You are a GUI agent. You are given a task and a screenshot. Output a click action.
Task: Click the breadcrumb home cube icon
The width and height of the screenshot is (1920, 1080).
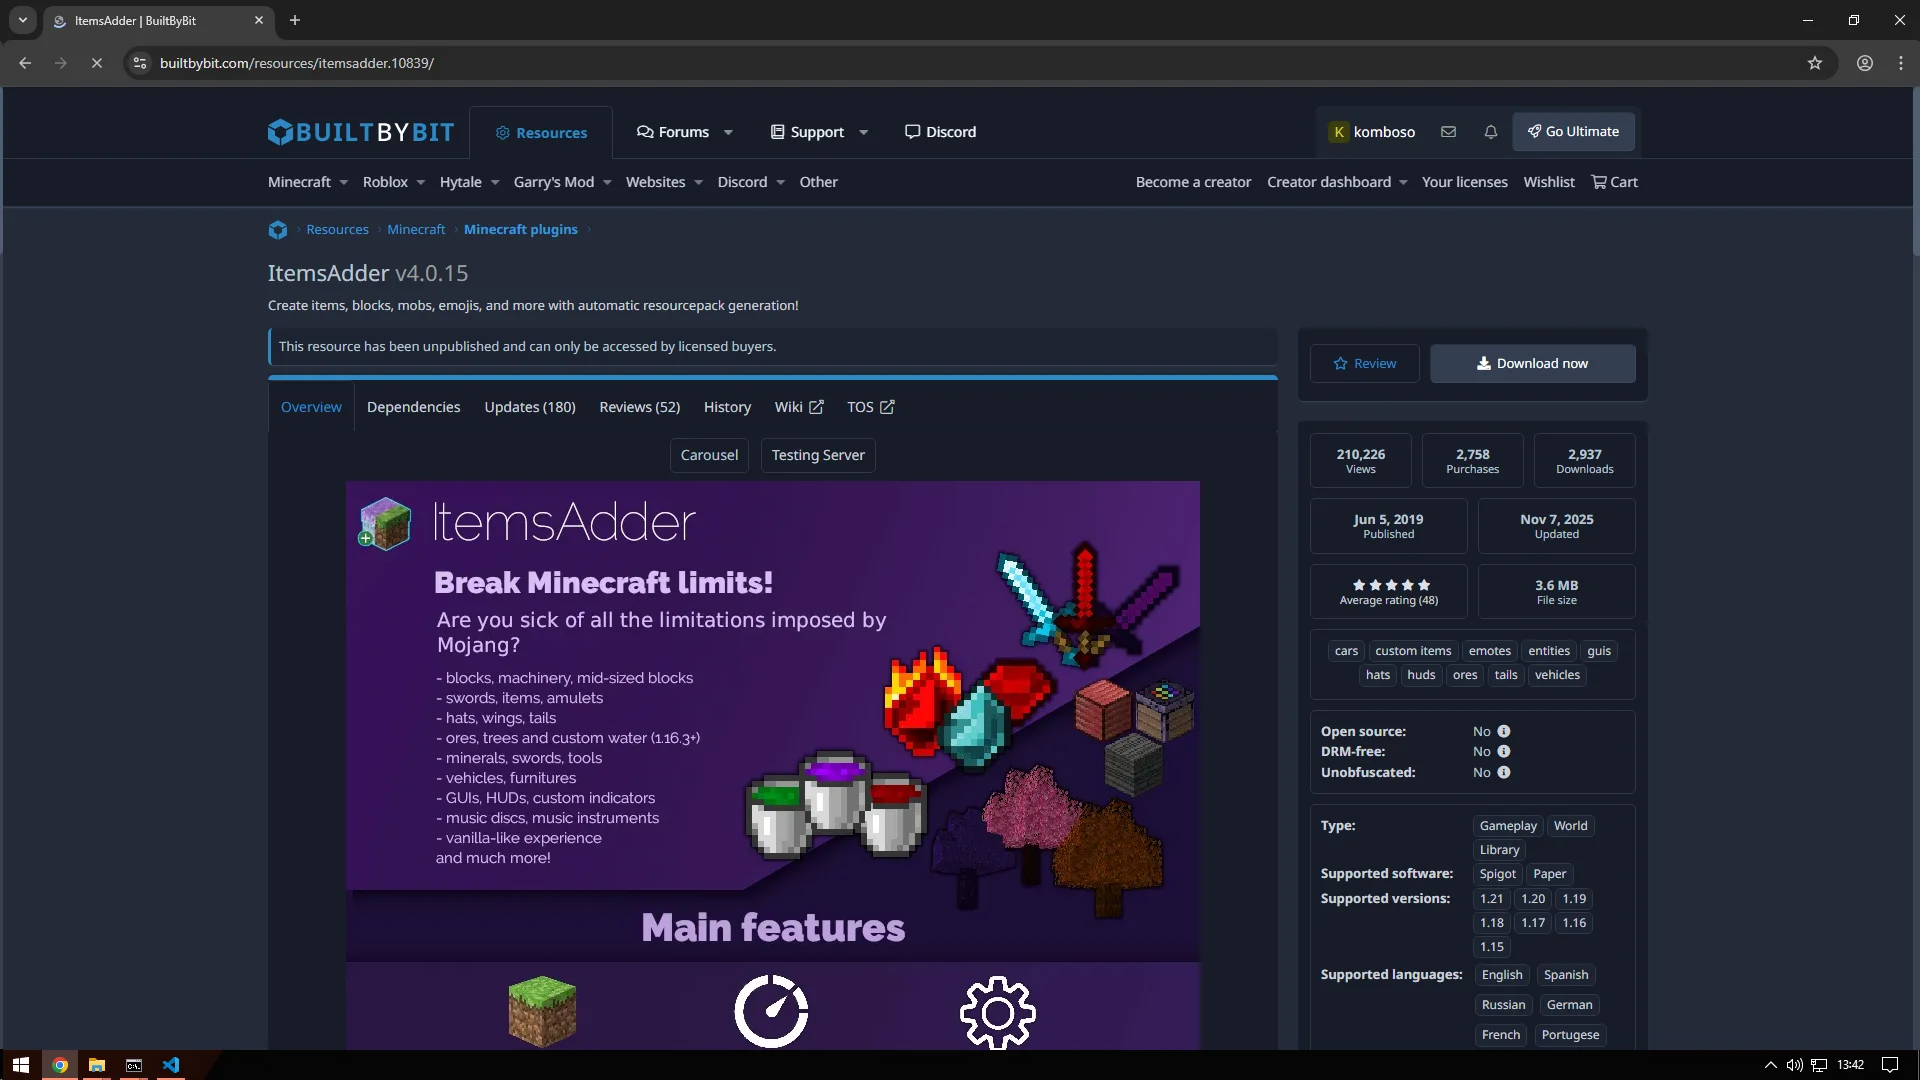278,230
